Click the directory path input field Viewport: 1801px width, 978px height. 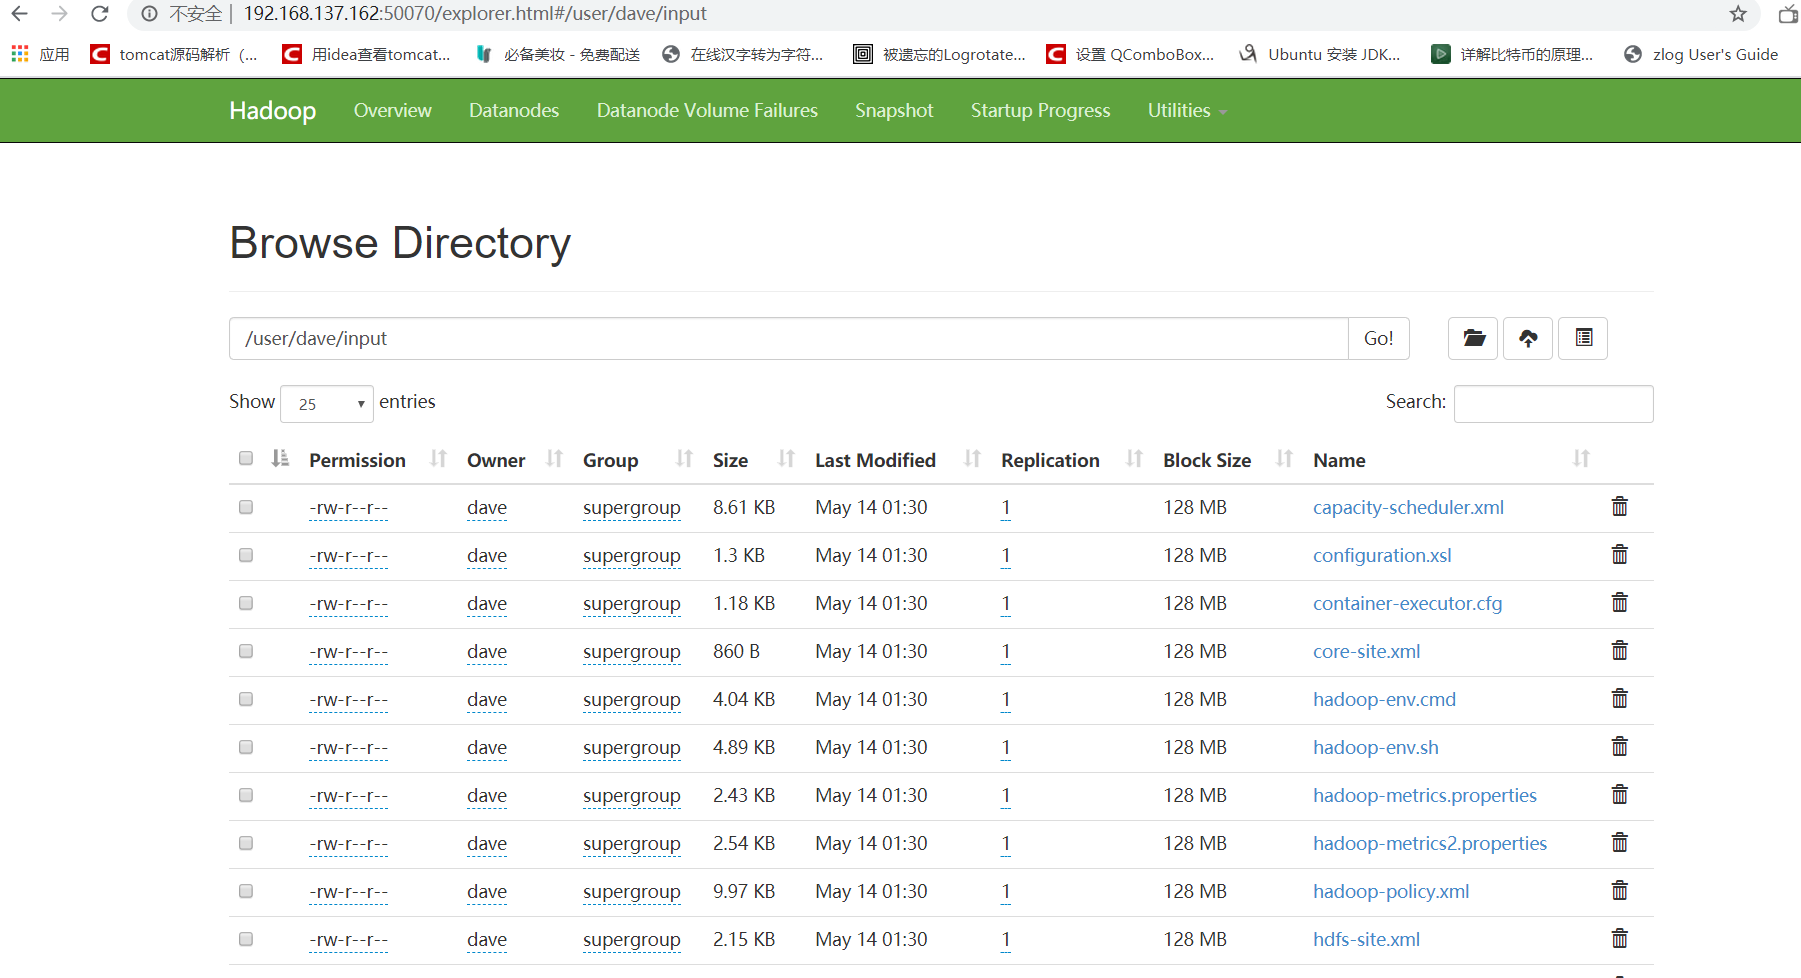(789, 338)
